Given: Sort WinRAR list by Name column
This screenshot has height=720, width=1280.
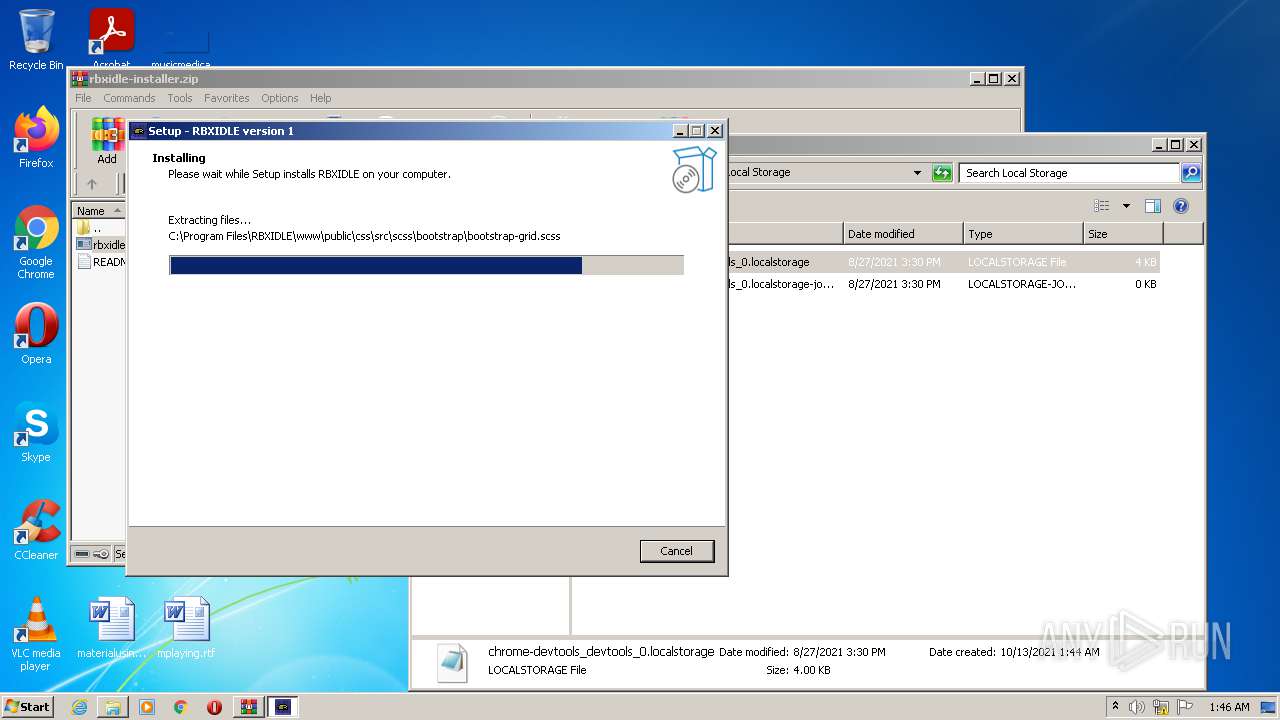Looking at the screenshot, I should (x=99, y=211).
